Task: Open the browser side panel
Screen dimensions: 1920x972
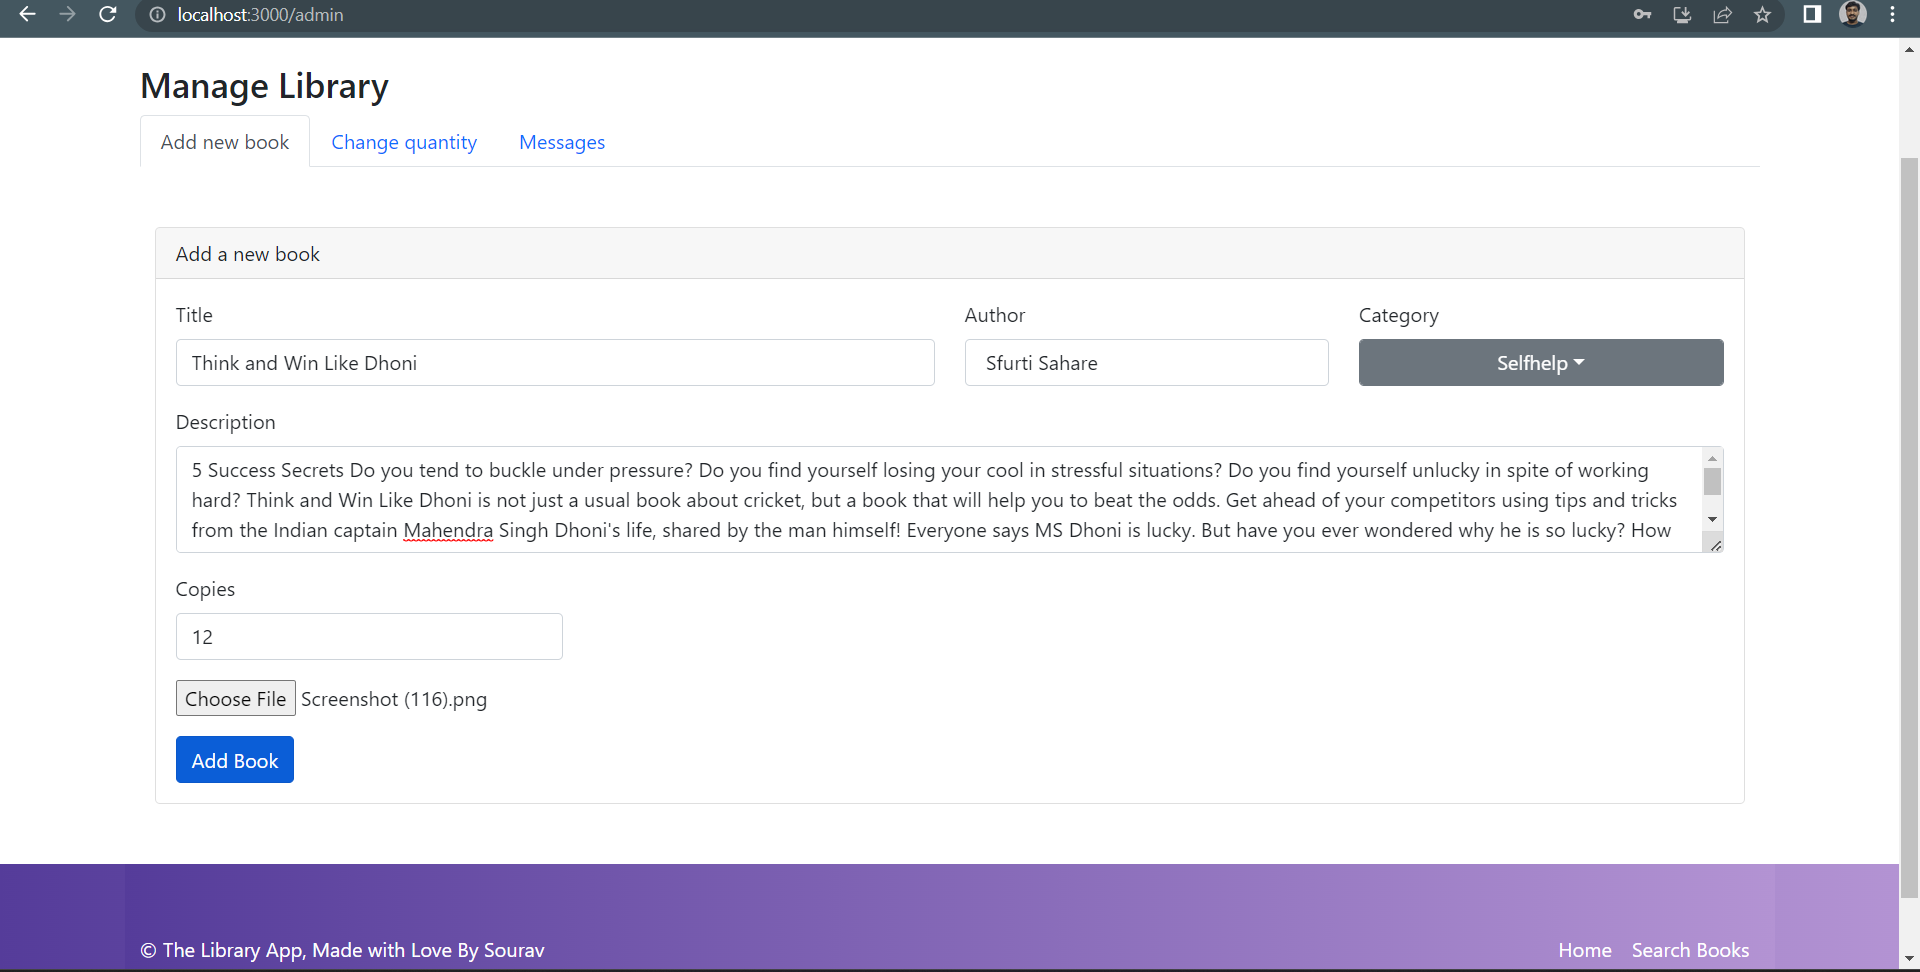Action: click(x=1812, y=15)
